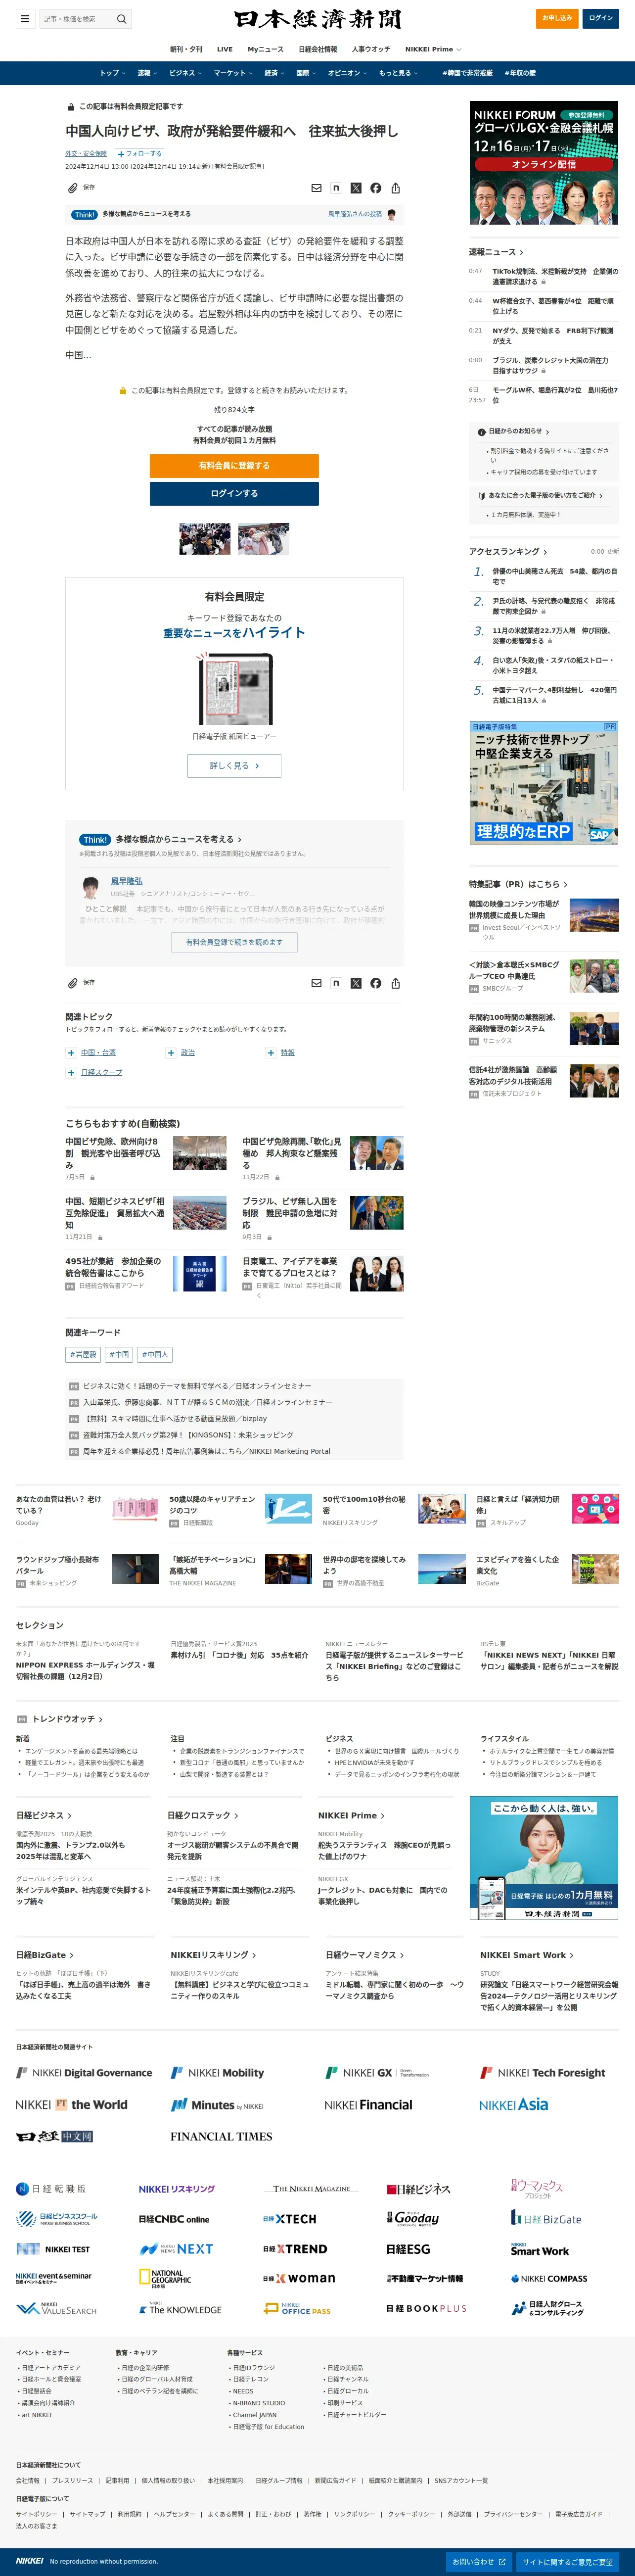Open the Myニュース menu item
635x2576 pixels.
[x=265, y=49]
